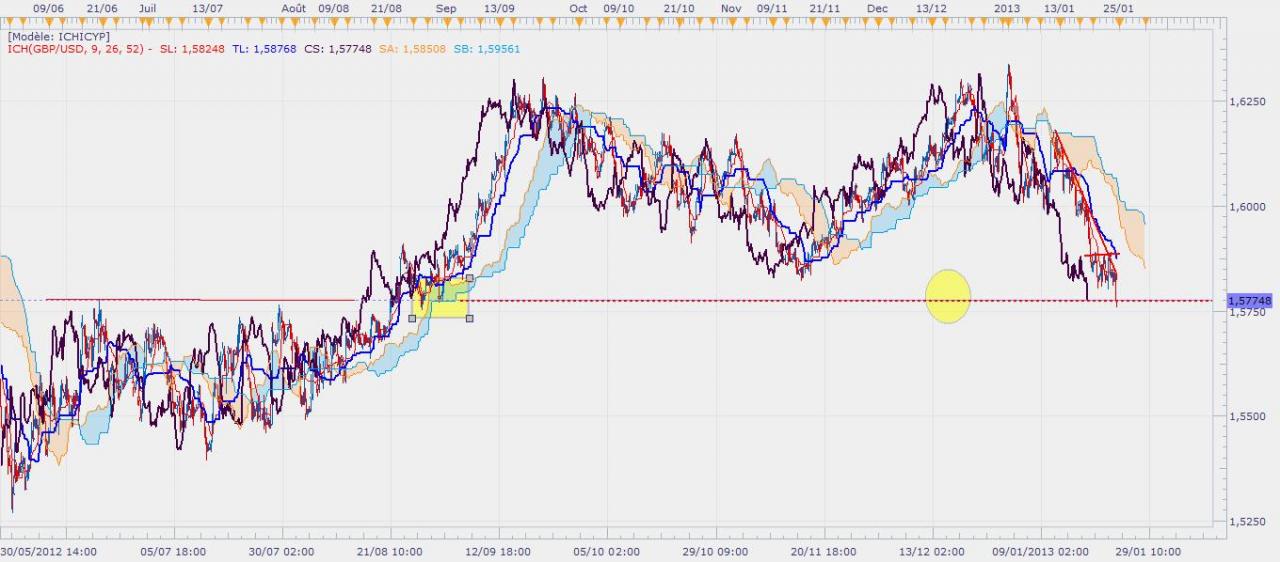Grab the yellow rectangle's lower-left resize handle
The width and height of the screenshot is (1280, 562).
412,318
